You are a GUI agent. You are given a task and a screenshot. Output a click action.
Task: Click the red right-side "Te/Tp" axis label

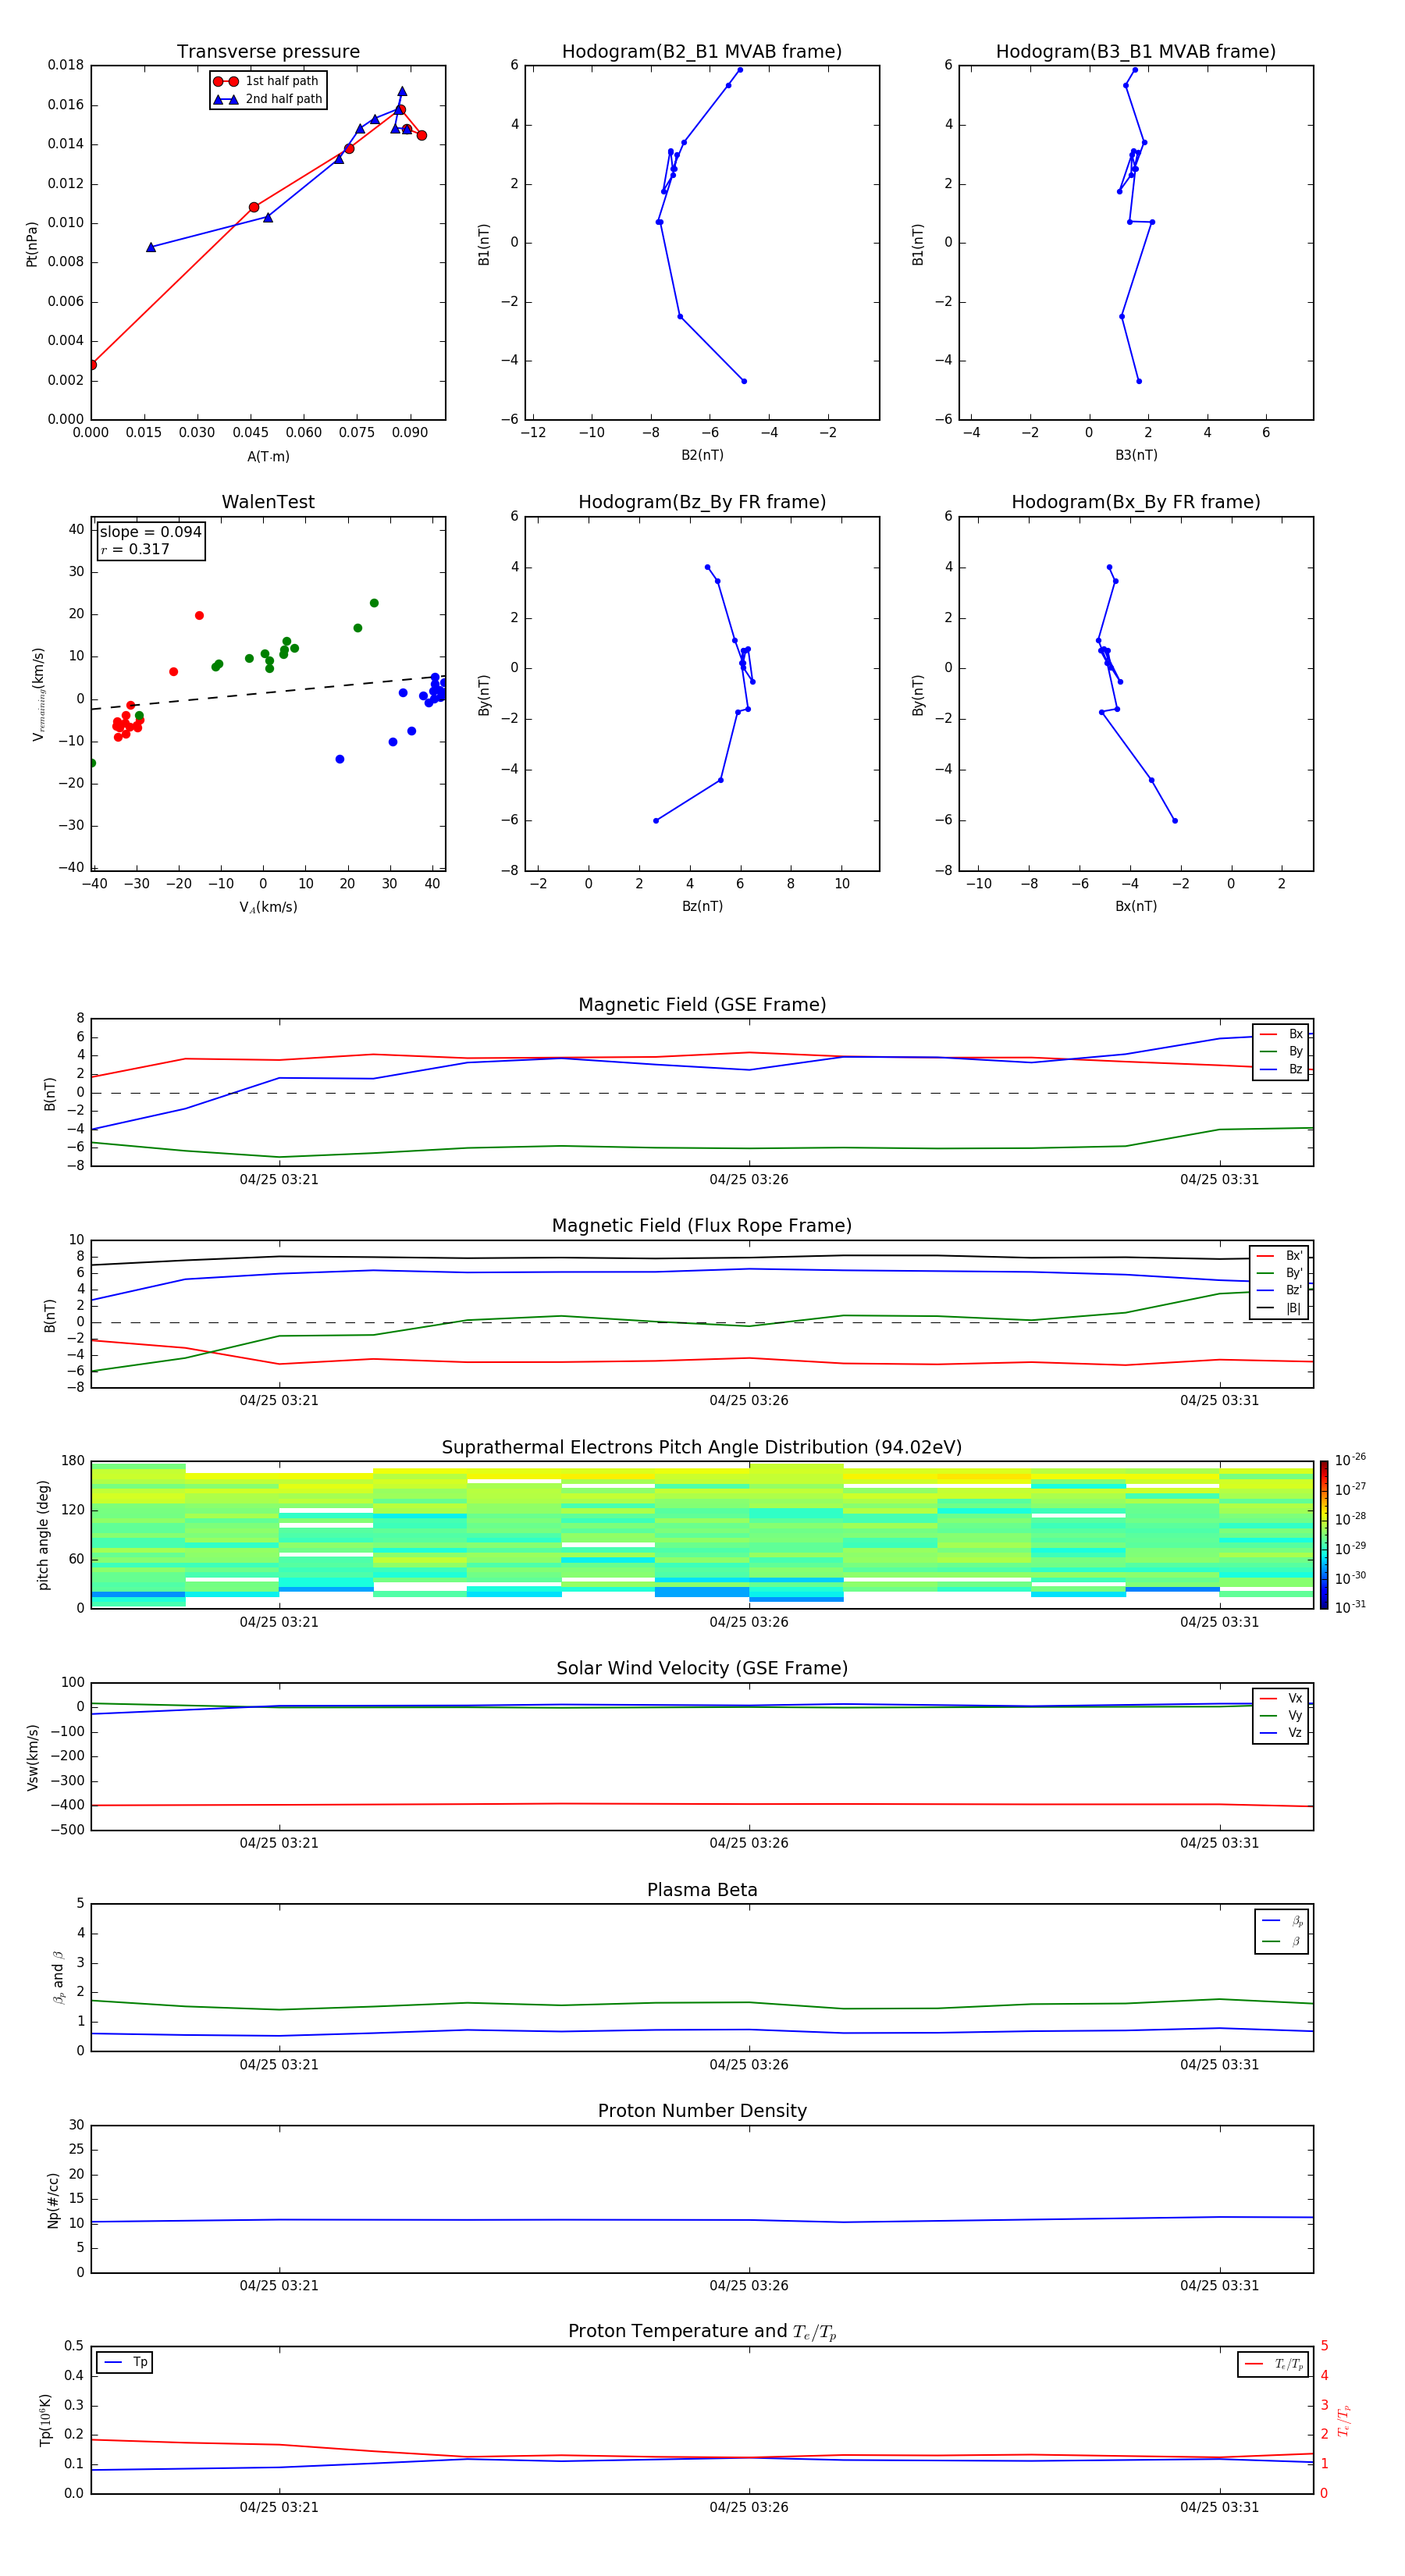(1345, 2421)
